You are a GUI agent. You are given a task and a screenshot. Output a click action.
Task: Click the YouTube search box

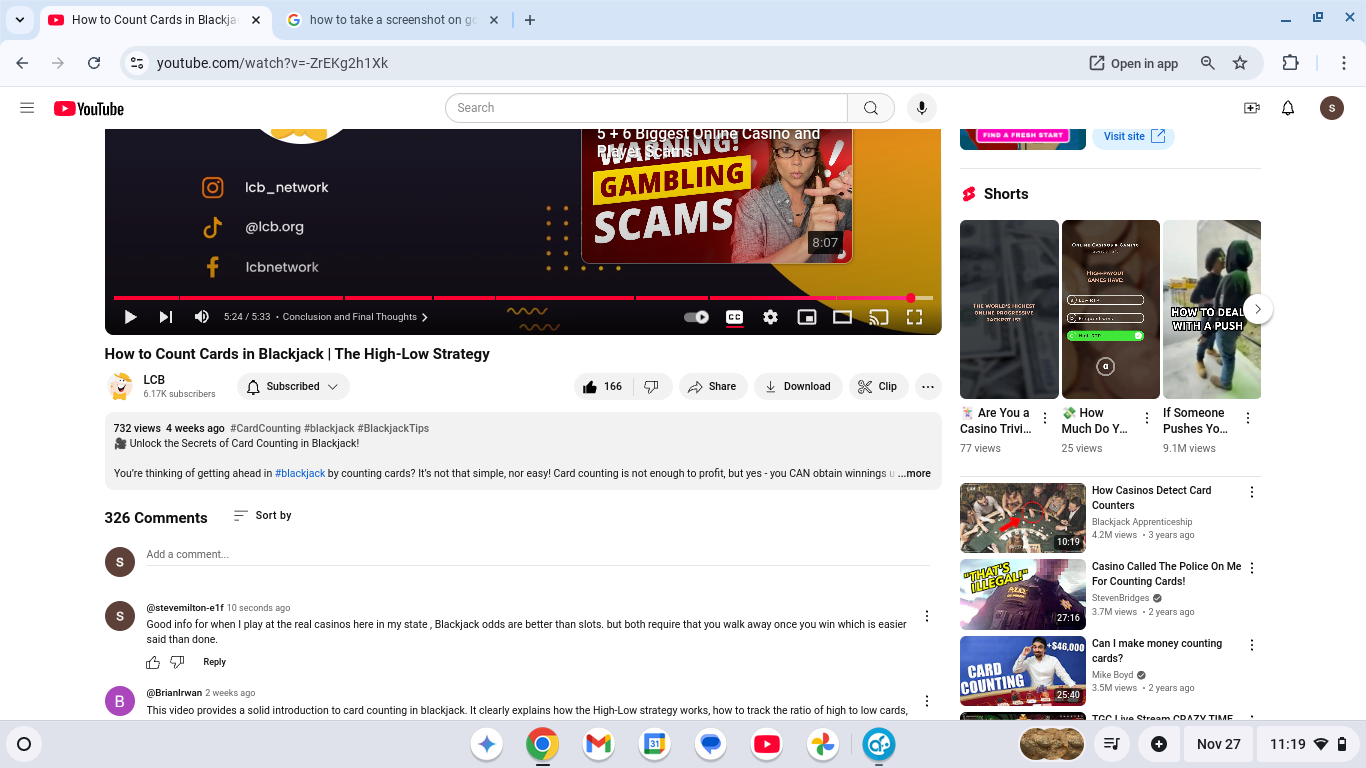(x=646, y=108)
